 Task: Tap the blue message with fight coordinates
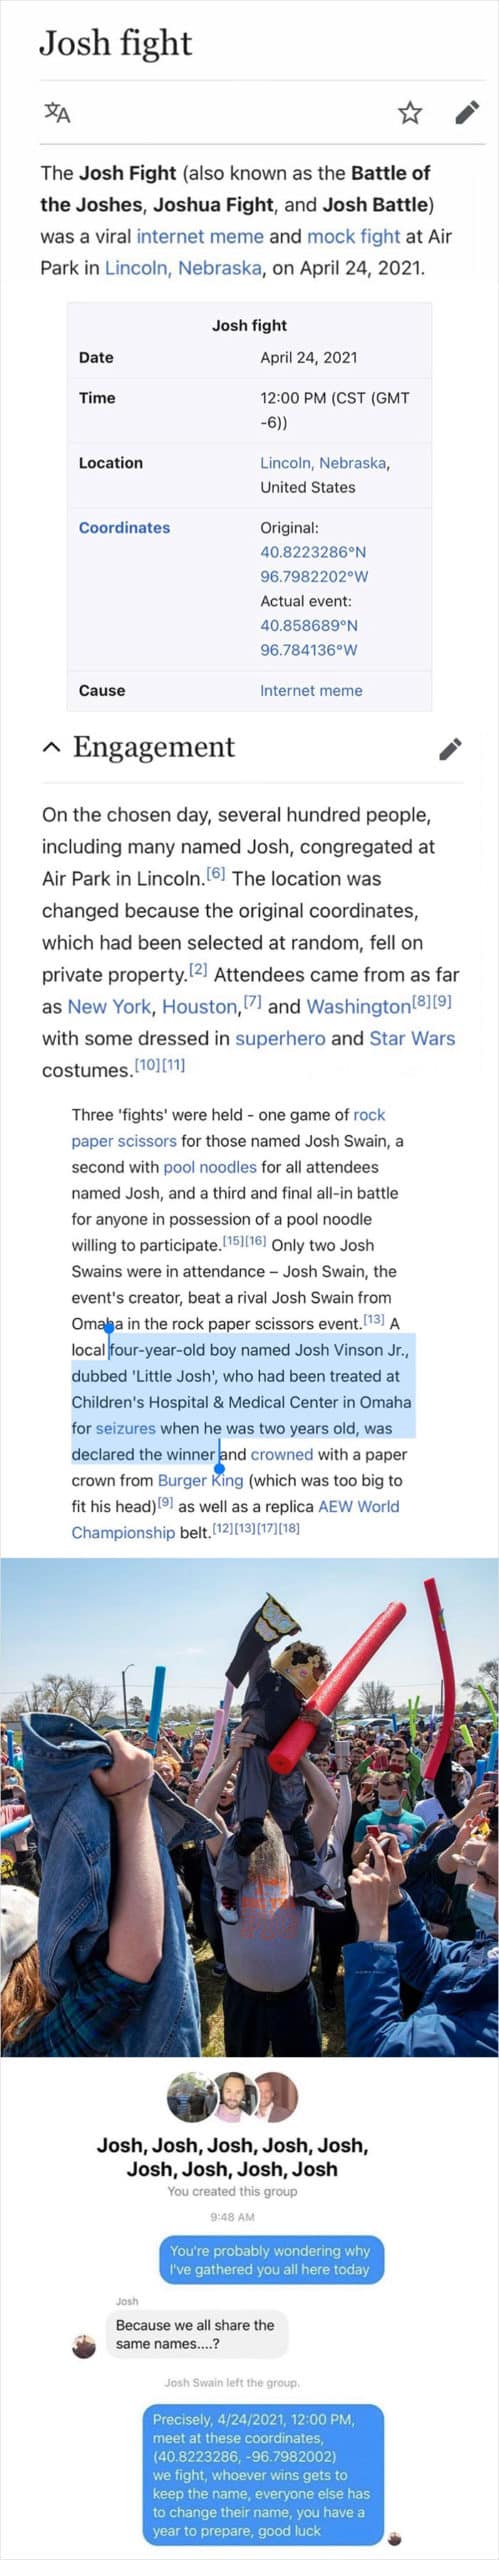tap(263, 2474)
